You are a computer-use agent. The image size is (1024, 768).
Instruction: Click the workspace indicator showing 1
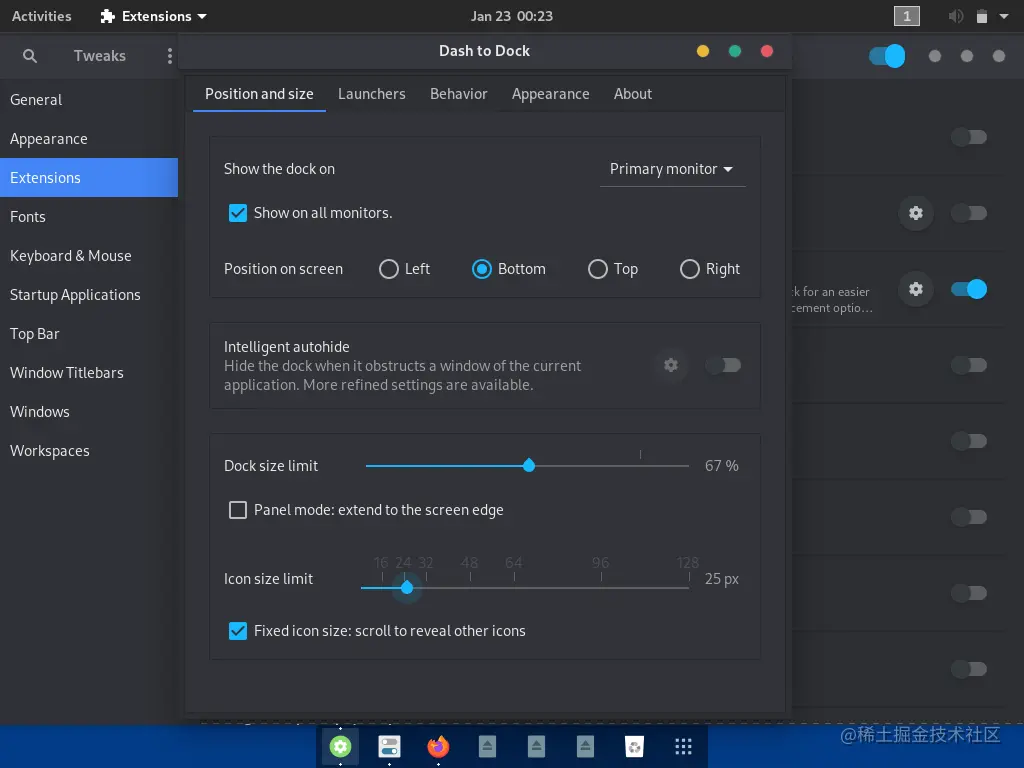point(906,16)
